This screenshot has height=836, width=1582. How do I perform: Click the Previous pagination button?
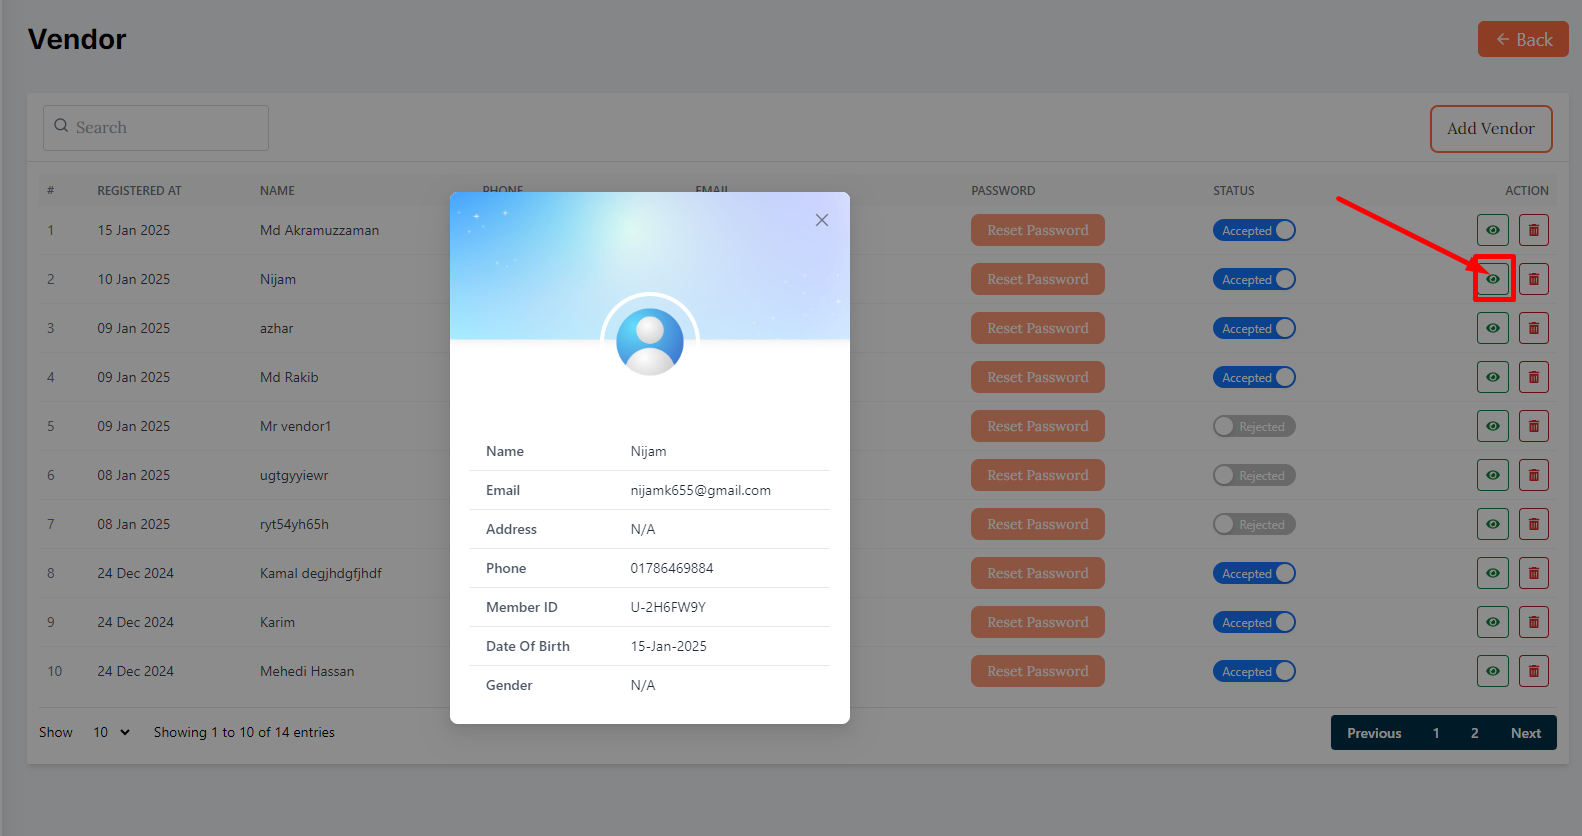click(1373, 733)
